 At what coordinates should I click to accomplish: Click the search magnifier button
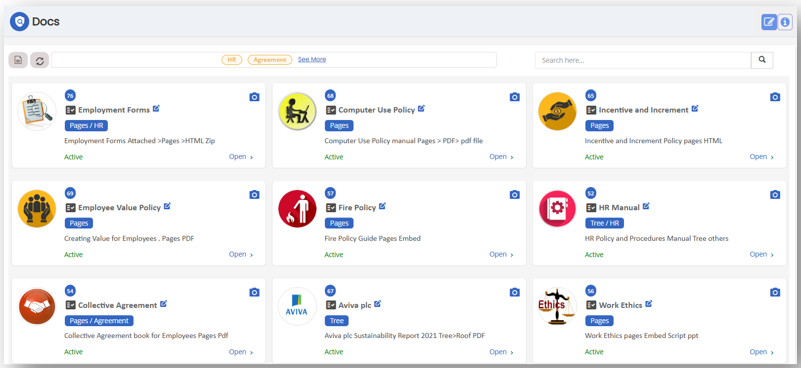click(762, 60)
